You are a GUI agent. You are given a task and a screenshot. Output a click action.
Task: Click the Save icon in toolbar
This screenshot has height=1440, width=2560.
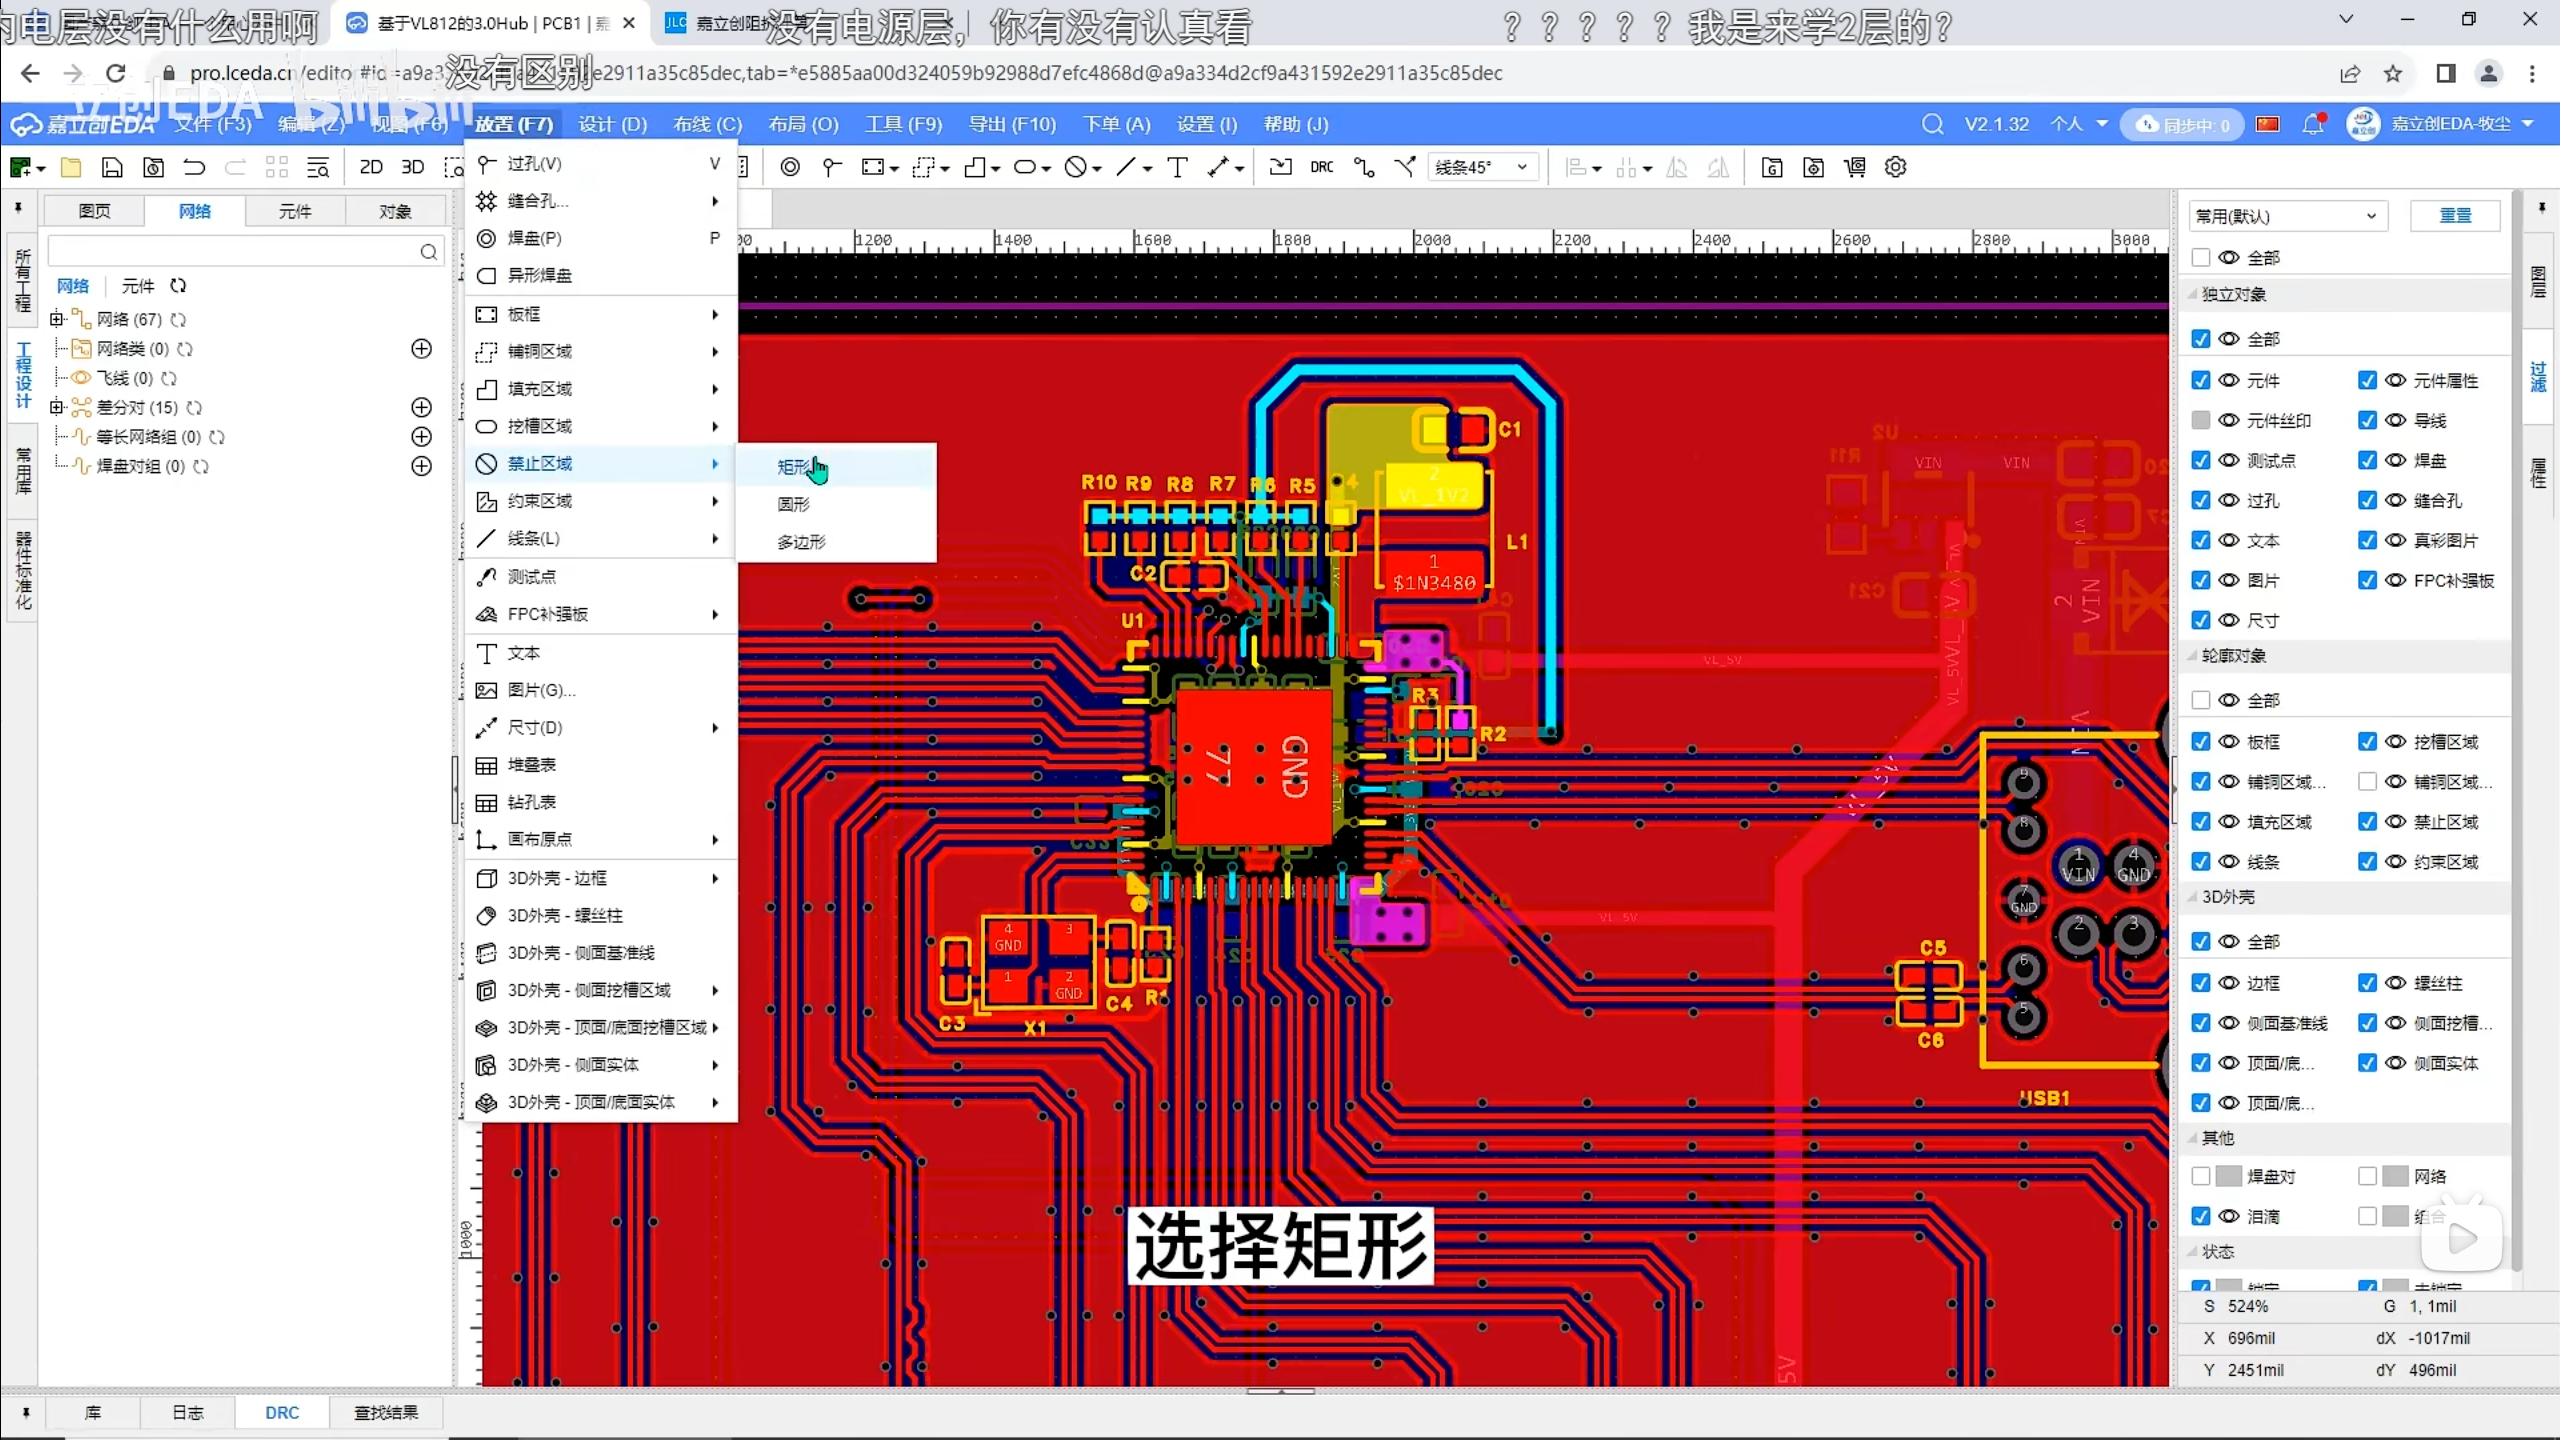112,167
